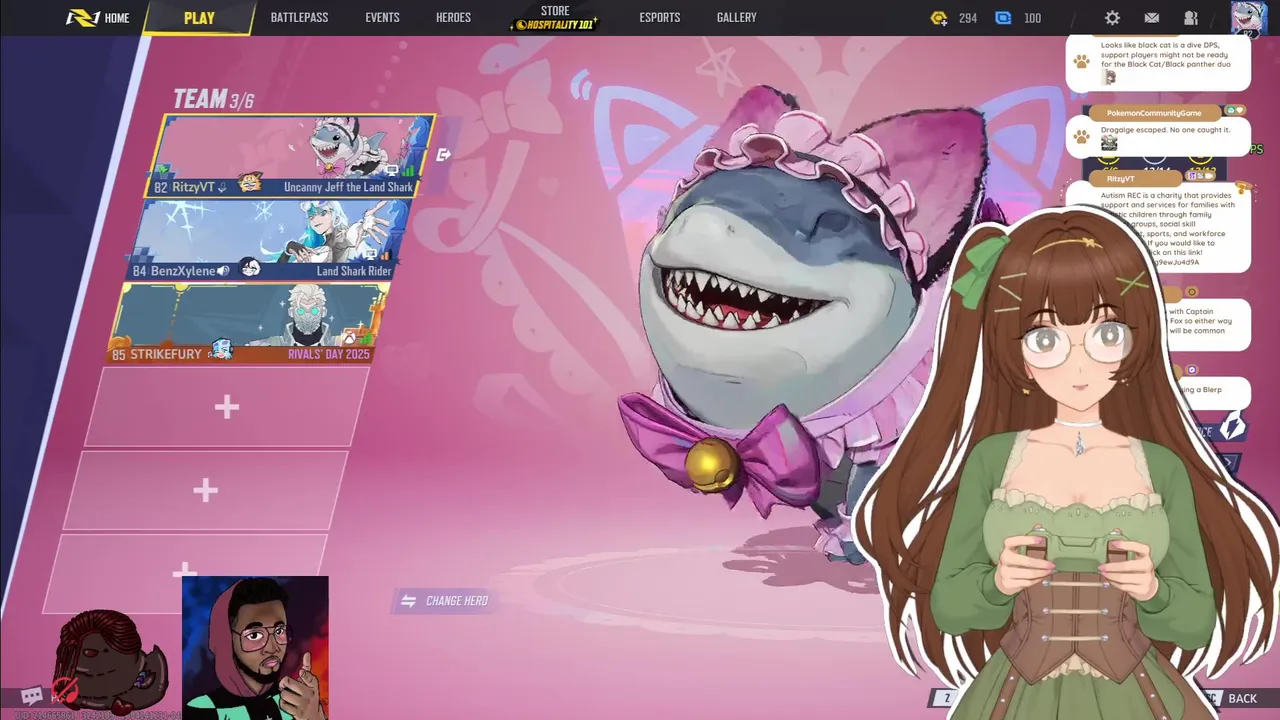Click the leave team exit icon
1280x720 pixels.
pyautogui.click(x=444, y=154)
